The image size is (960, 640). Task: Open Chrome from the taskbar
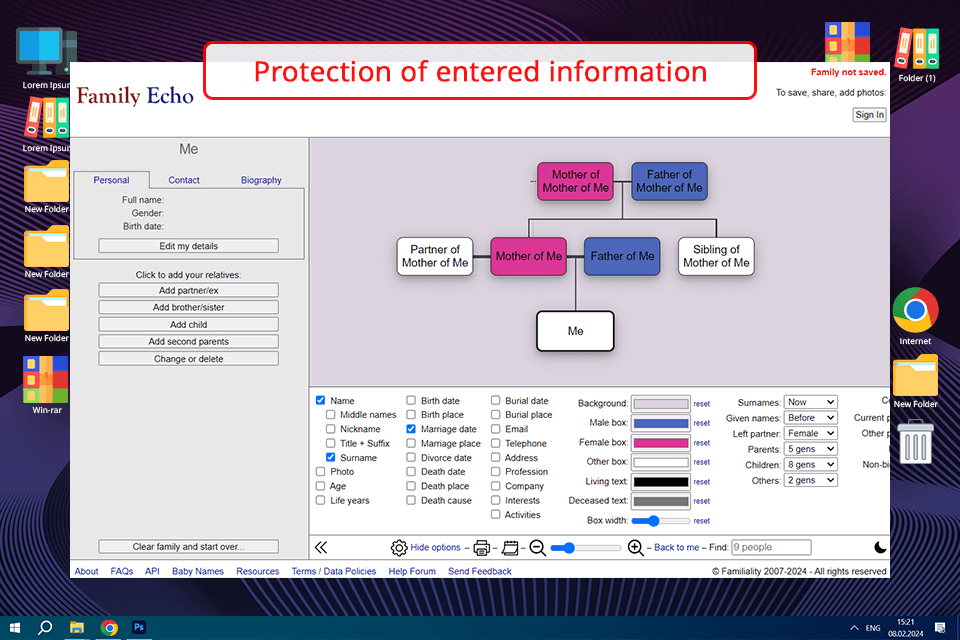tap(109, 628)
